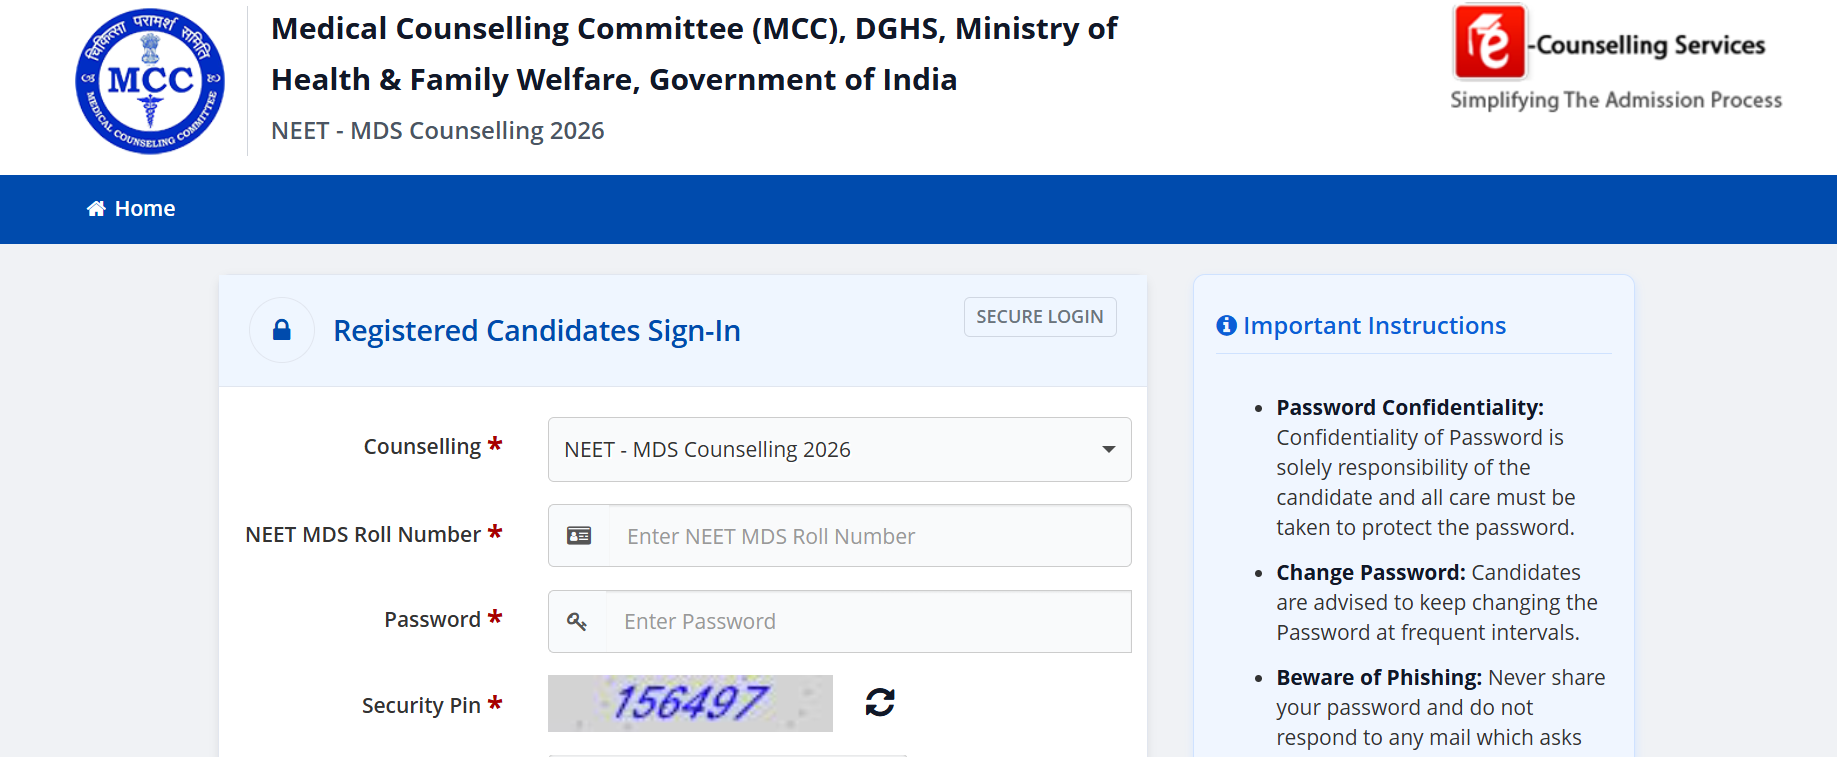Click the ID card icon in roll number field
This screenshot has width=1837, height=757.
[579, 536]
